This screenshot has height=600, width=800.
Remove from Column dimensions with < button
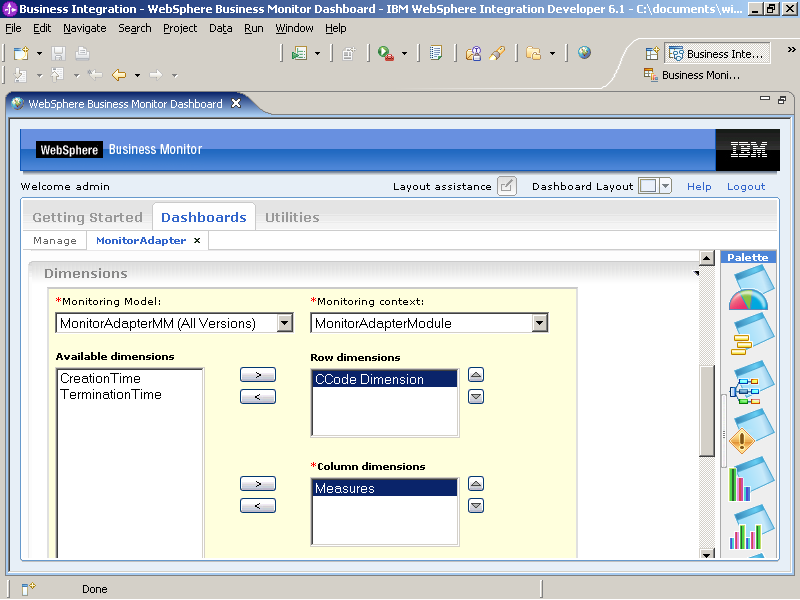(x=258, y=506)
